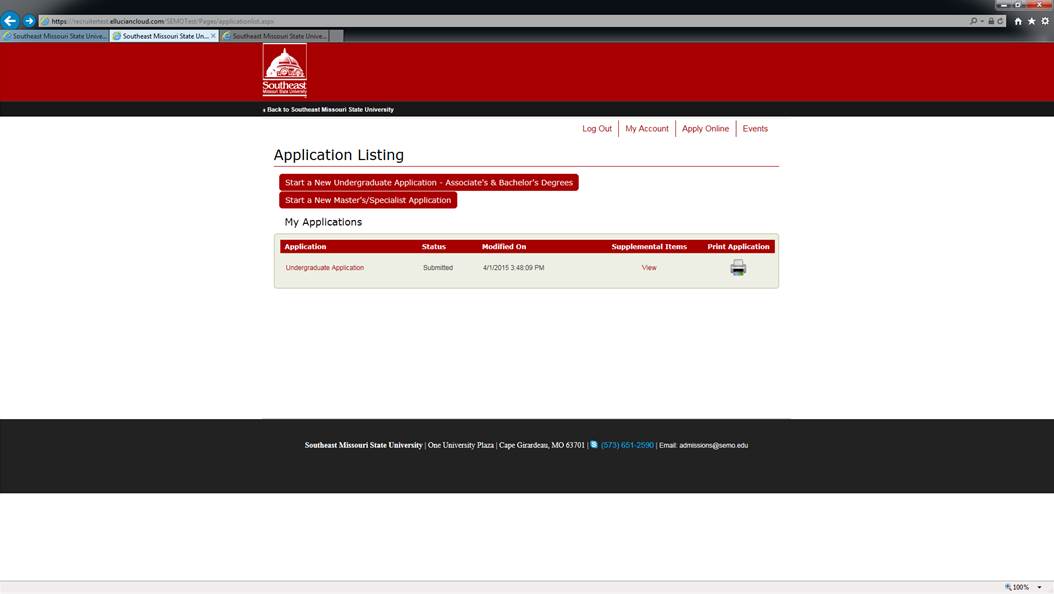1054x594 pixels.
Task: View supplemental items for Undergraduate Application
Action: click(x=649, y=267)
